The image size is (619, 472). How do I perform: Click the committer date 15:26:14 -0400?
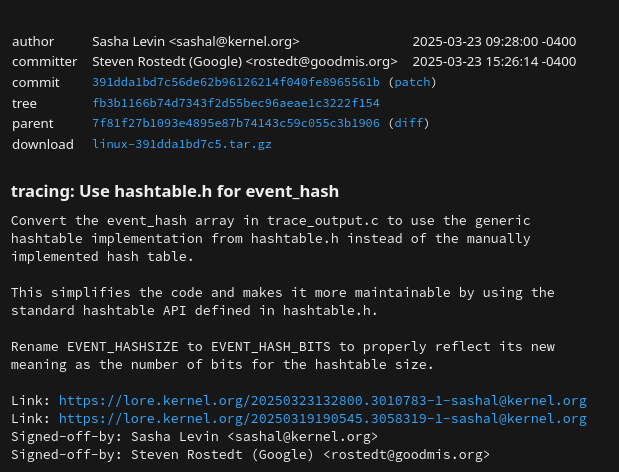click(x=494, y=62)
